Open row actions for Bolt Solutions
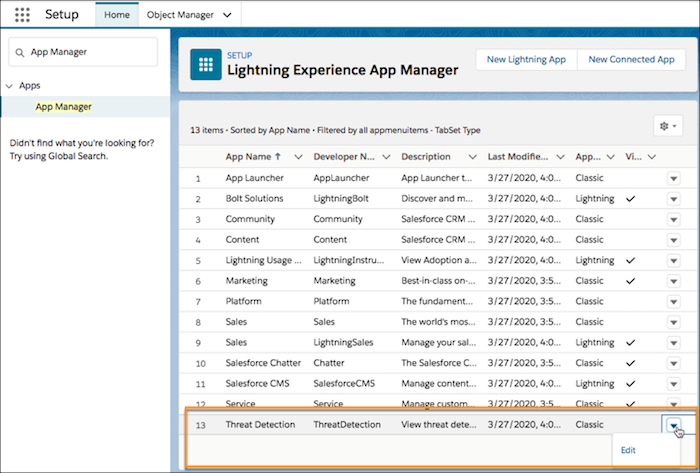The width and height of the screenshot is (700, 473). pyautogui.click(x=674, y=199)
